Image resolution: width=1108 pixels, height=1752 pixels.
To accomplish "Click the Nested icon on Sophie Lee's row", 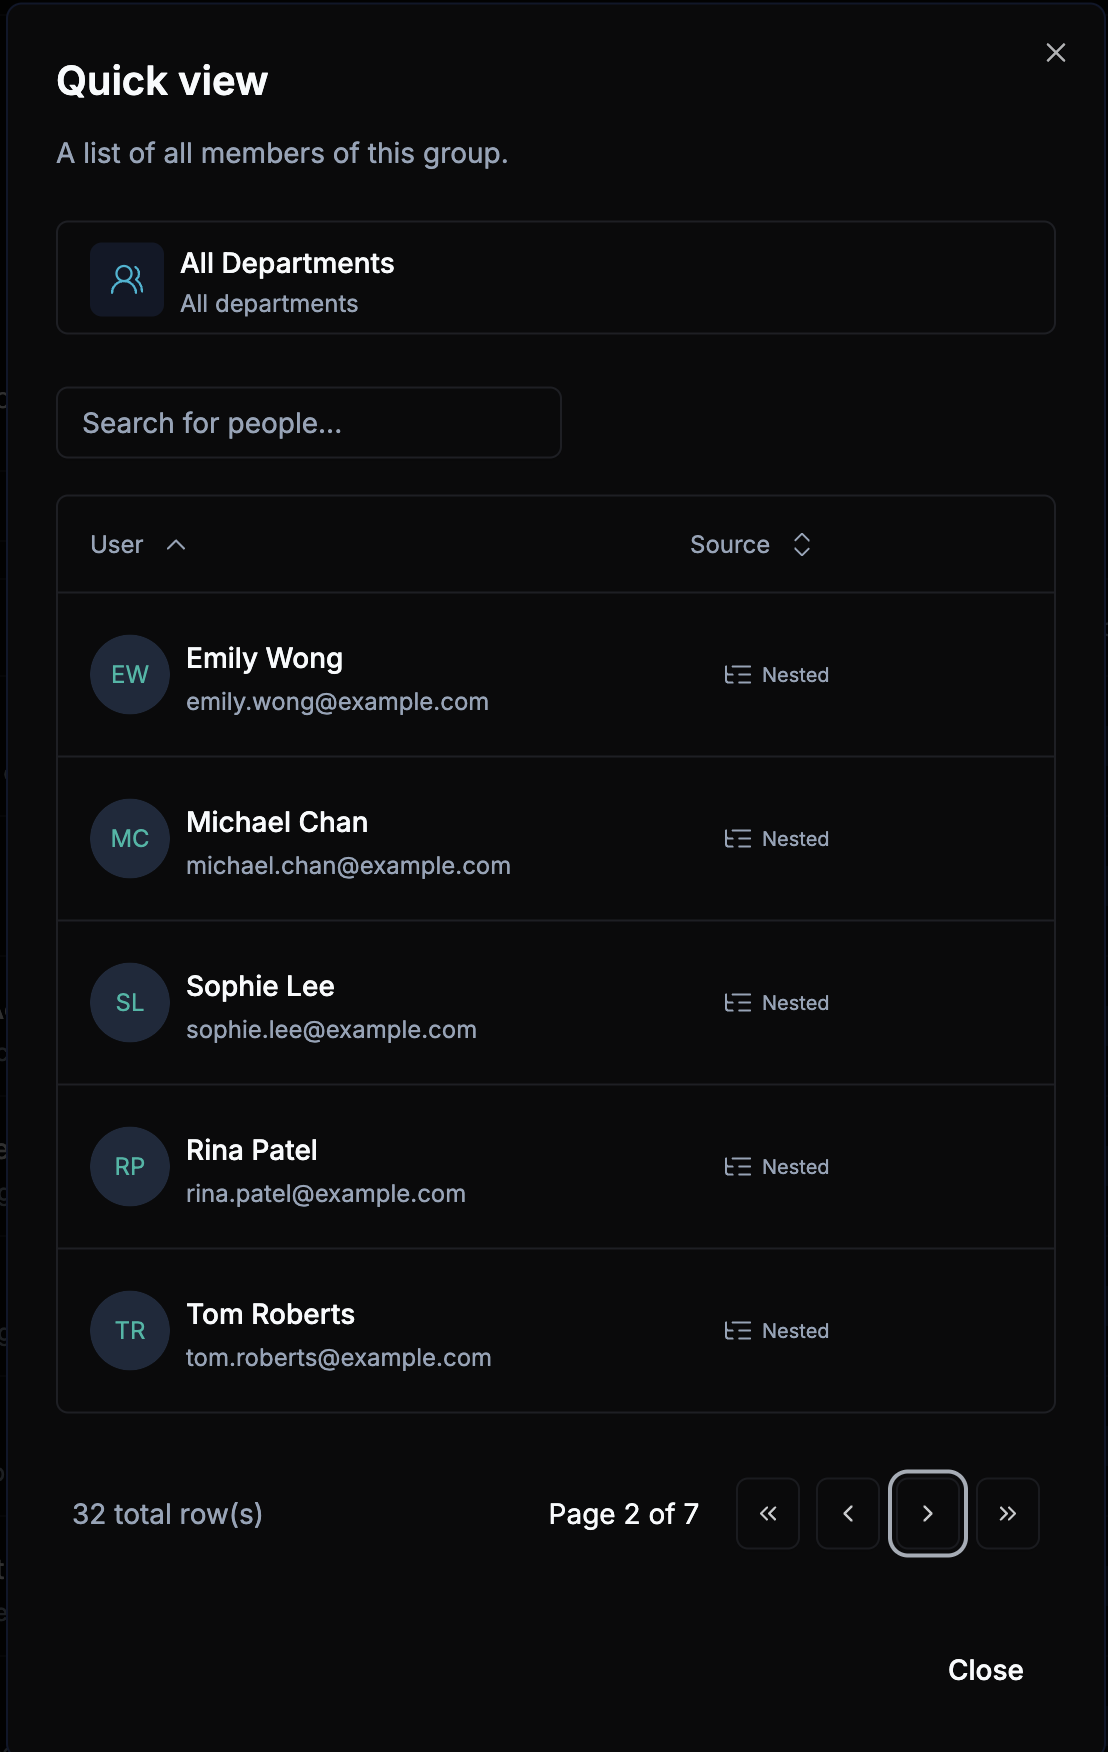I will (x=738, y=1002).
